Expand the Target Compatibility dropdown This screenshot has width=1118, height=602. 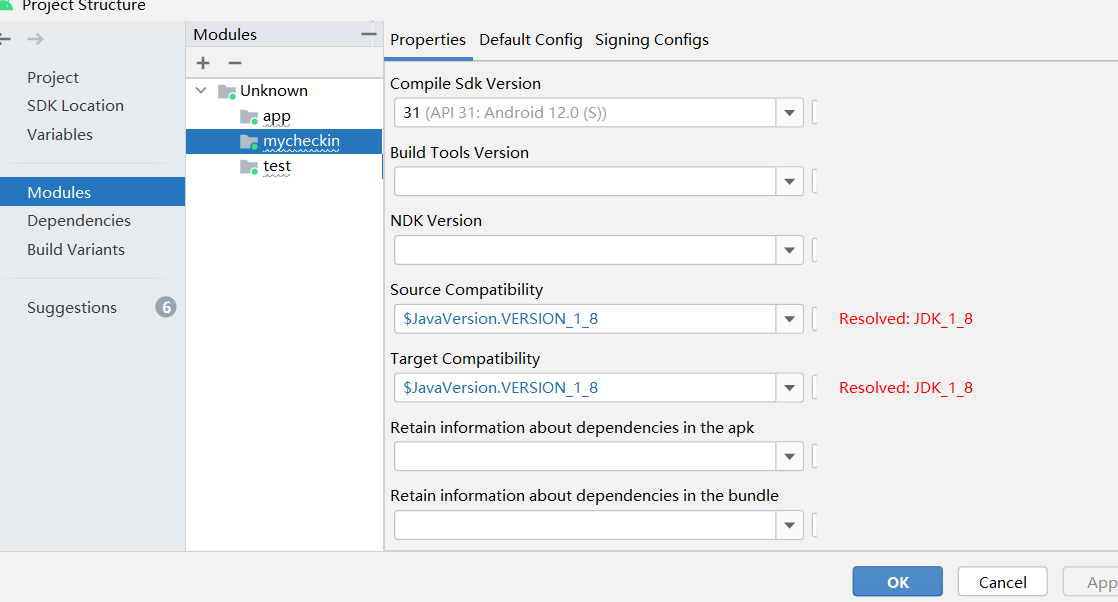tap(790, 388)
